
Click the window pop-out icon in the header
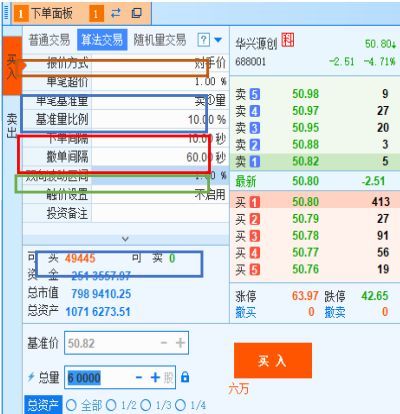click(x=136, y=13)
